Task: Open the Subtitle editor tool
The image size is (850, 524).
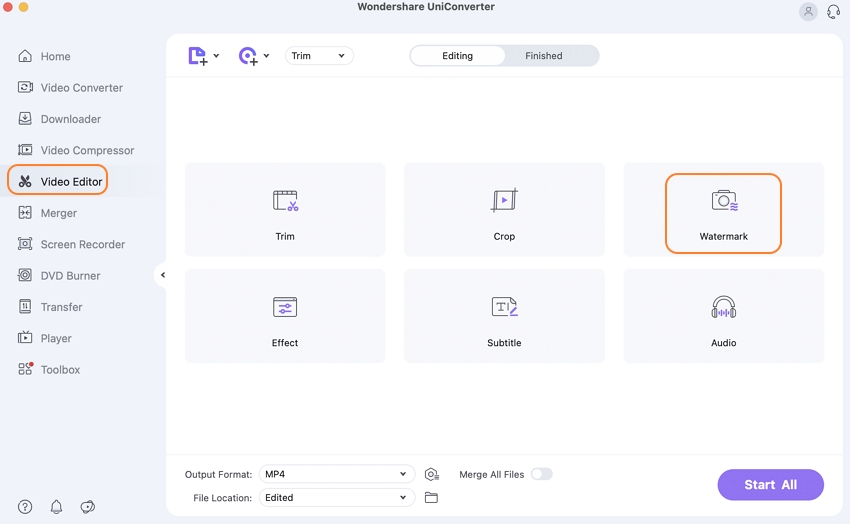Action: pyautogui.click(x=504, y=316)
